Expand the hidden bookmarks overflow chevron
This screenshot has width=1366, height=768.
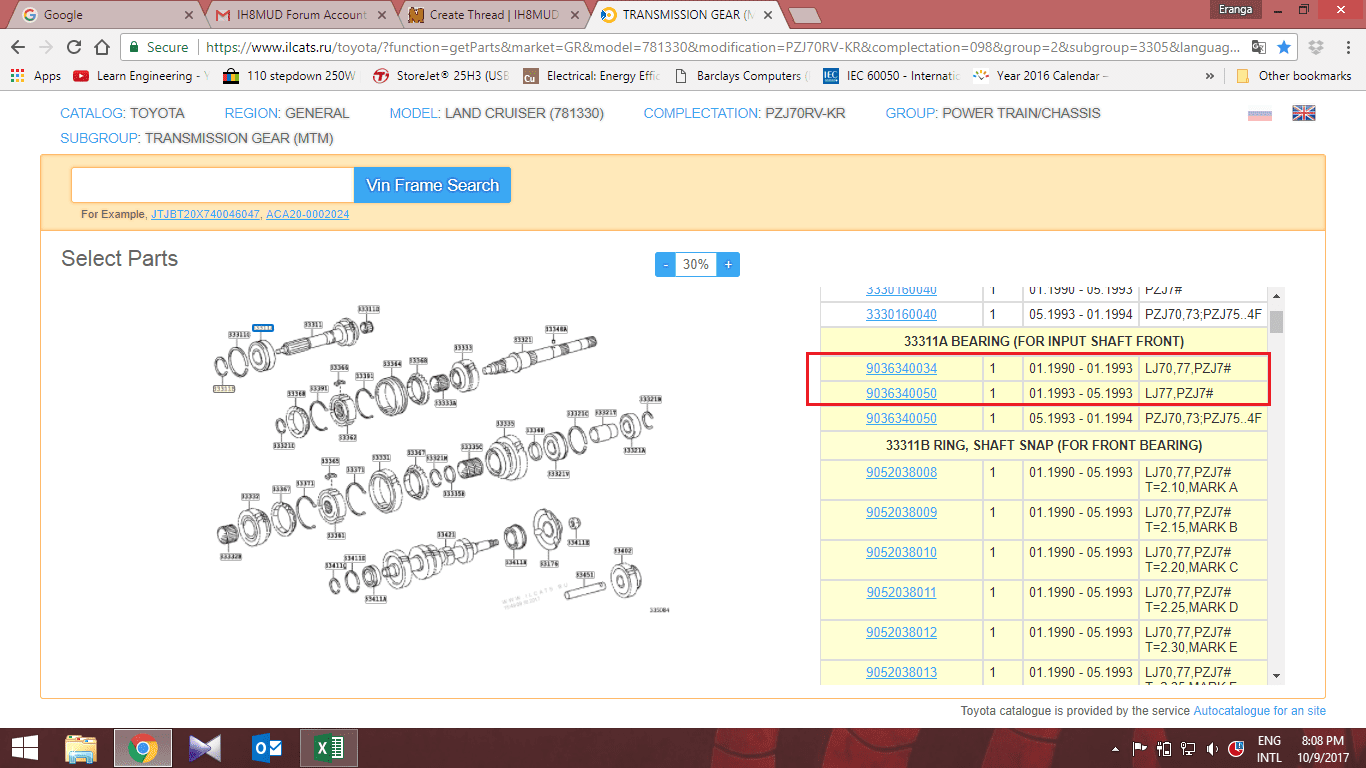click(x=1210, y=76)
